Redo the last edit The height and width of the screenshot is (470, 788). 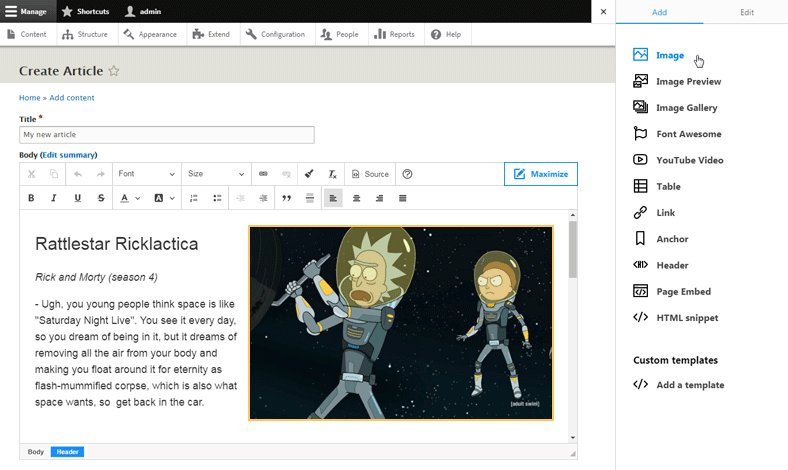[x=101, y=174]
